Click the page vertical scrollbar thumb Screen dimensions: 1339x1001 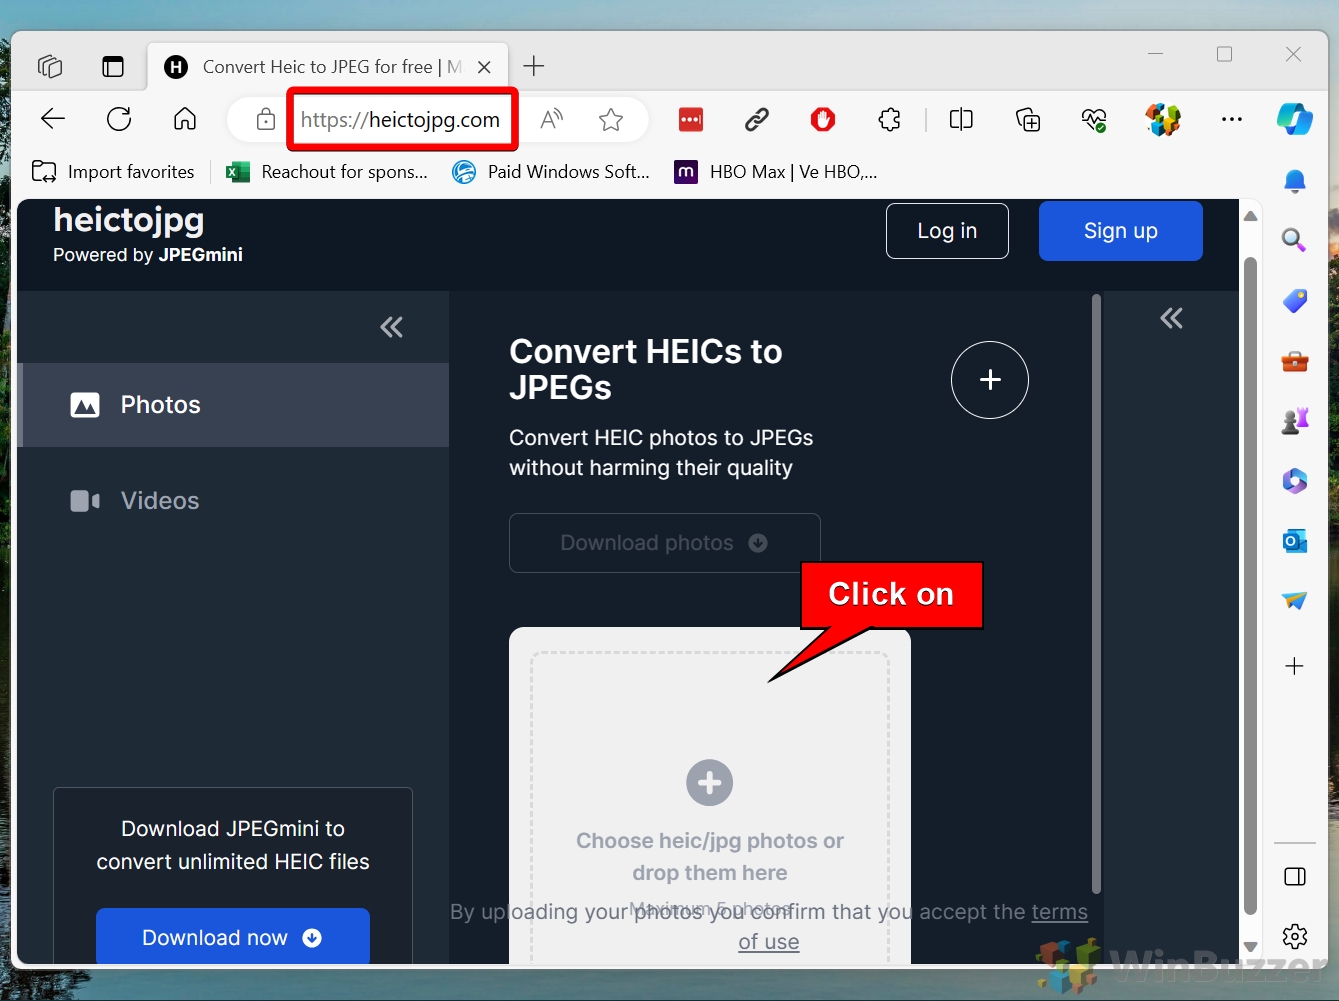click(x=1250, y=586)
